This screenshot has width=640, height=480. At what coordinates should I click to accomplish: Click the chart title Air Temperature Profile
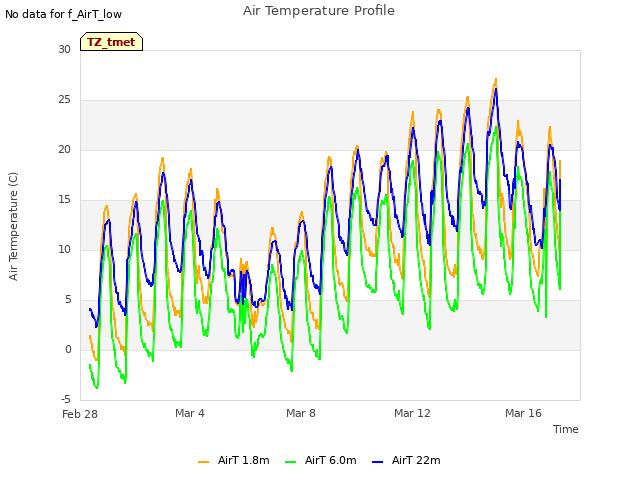tap(319, 11)
